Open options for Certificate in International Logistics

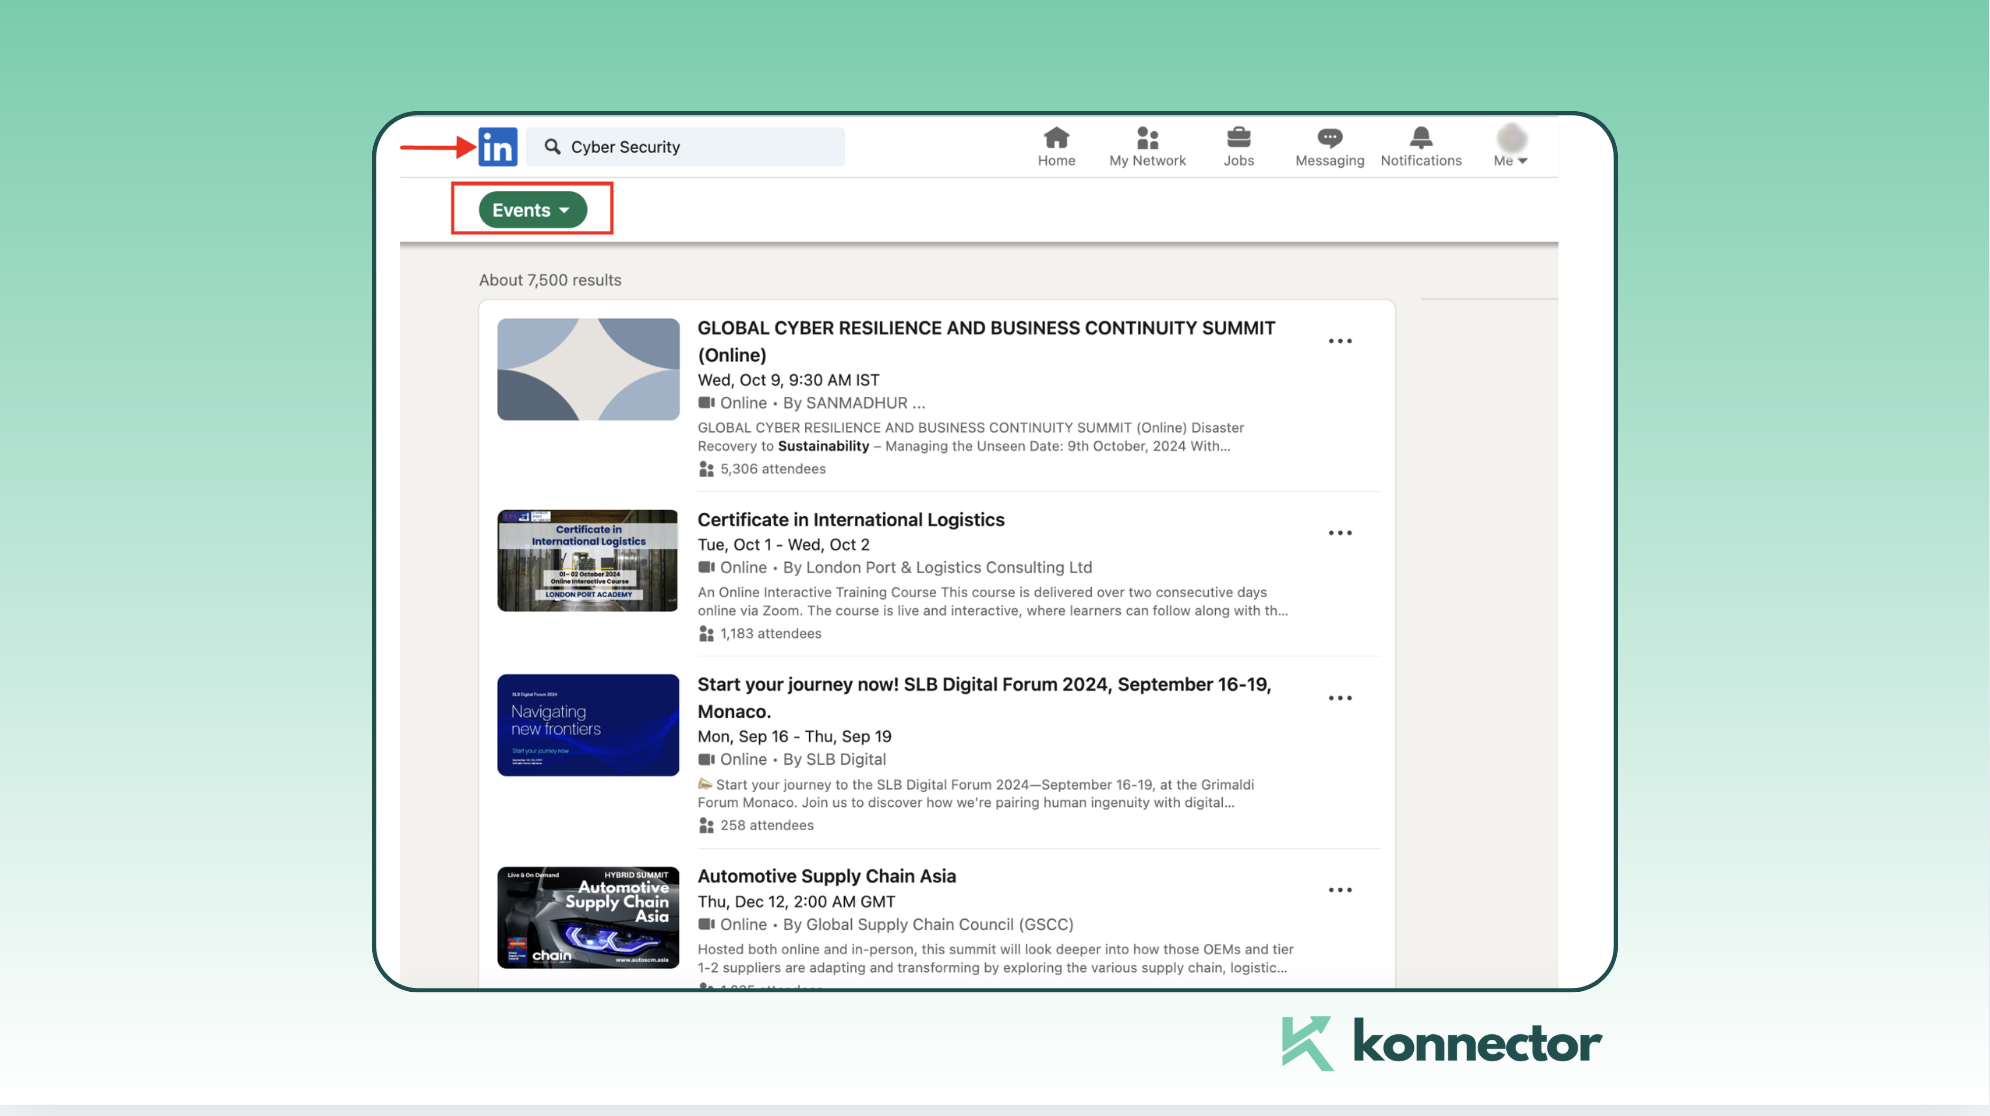tap(1338, 533)
